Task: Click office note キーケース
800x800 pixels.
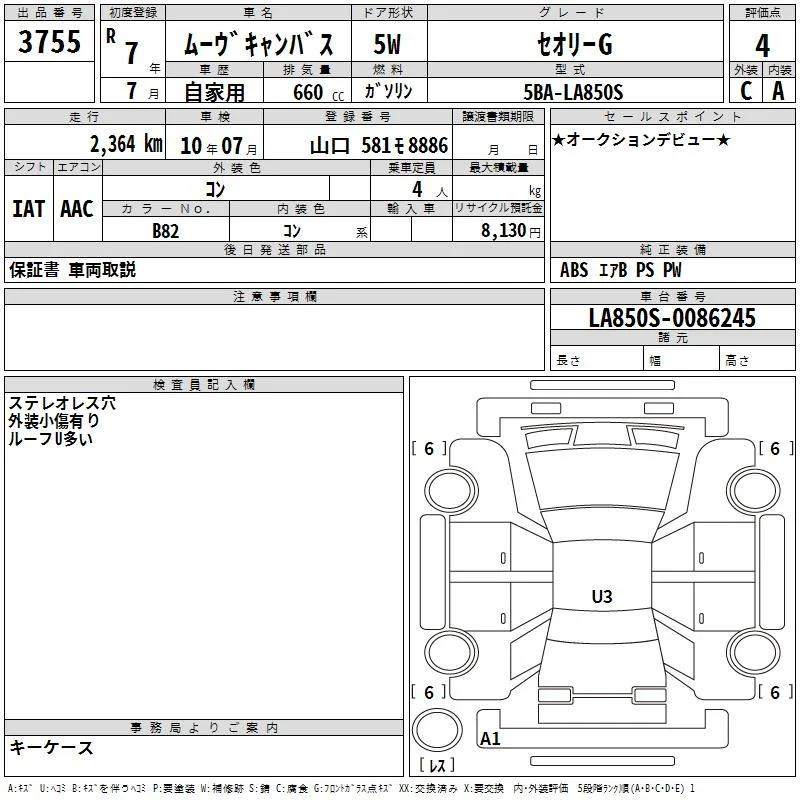Action: [52, 747]
